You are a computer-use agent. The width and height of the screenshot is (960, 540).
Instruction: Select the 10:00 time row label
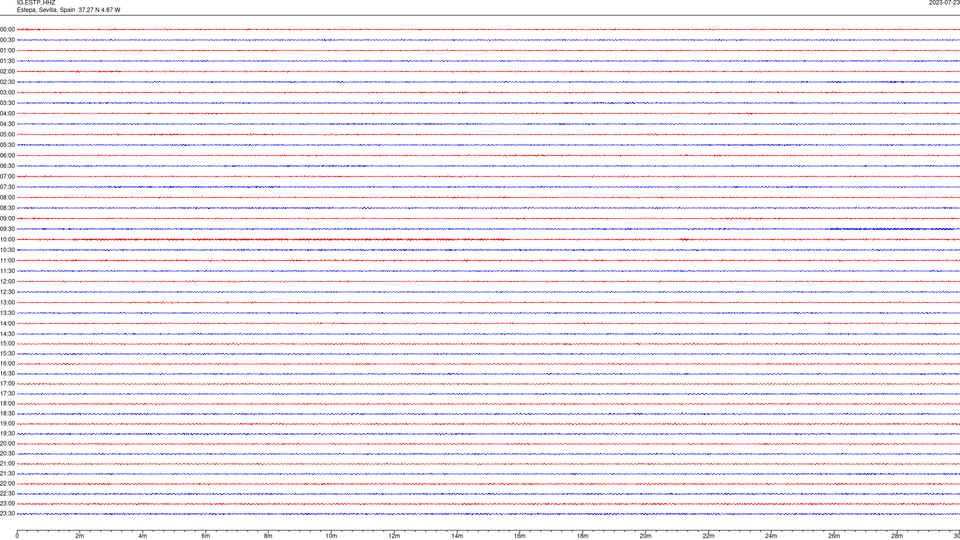pyautogui.click(x=7, y=239)
